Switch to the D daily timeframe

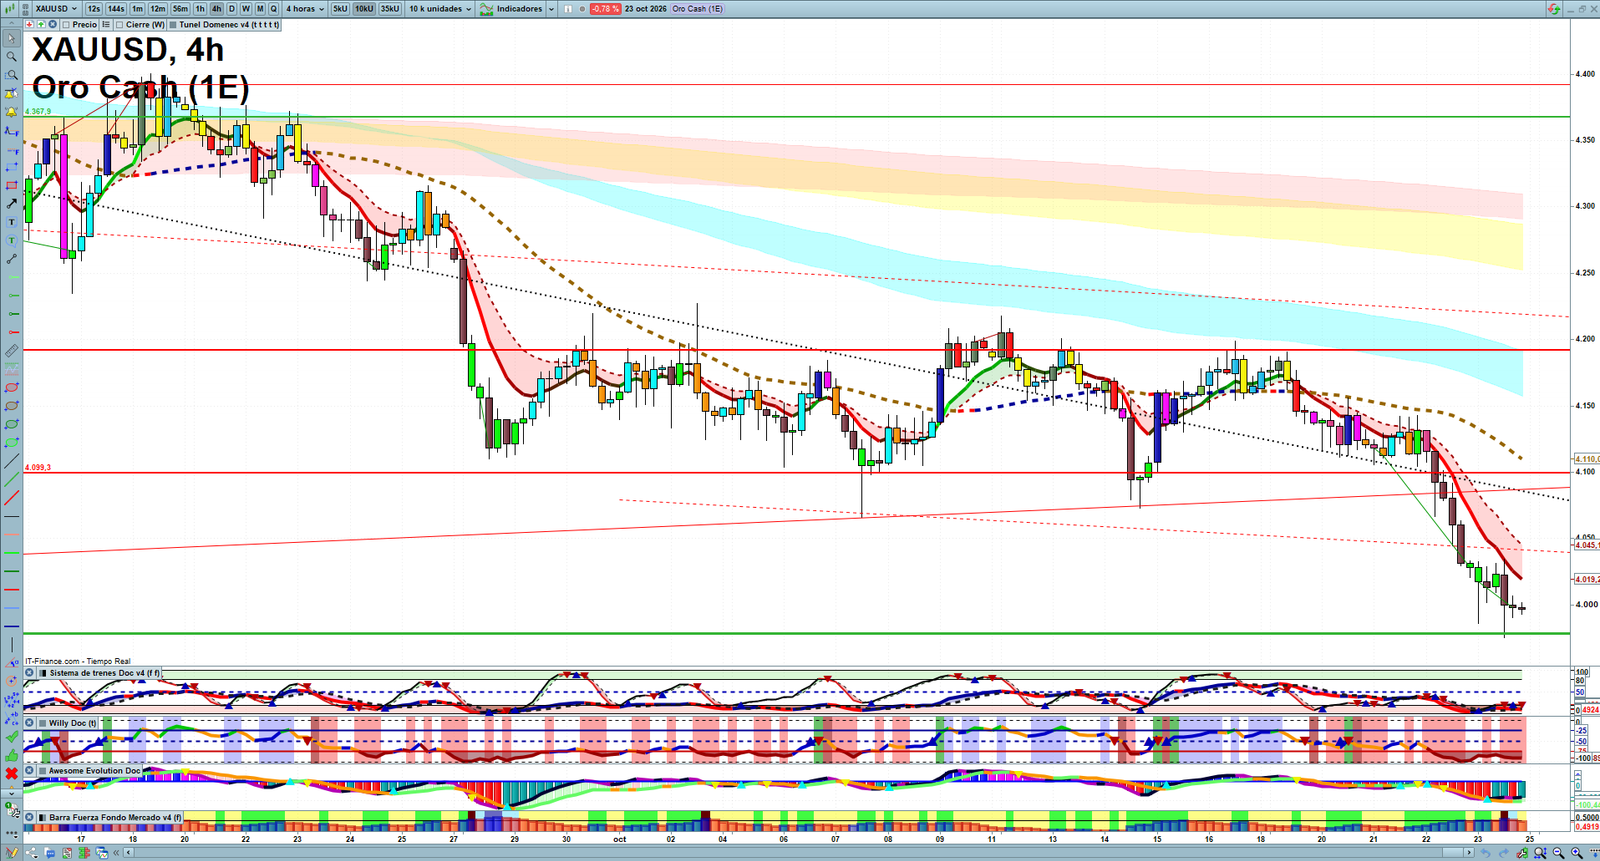click(x=232, y=9)
